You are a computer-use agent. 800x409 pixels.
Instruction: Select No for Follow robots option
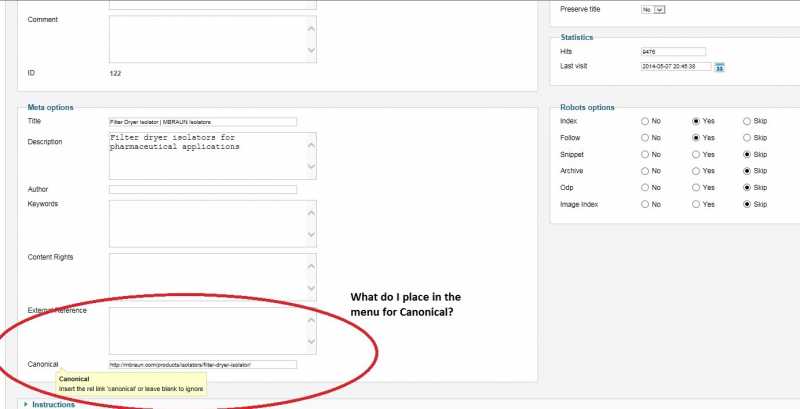point(645,137)
